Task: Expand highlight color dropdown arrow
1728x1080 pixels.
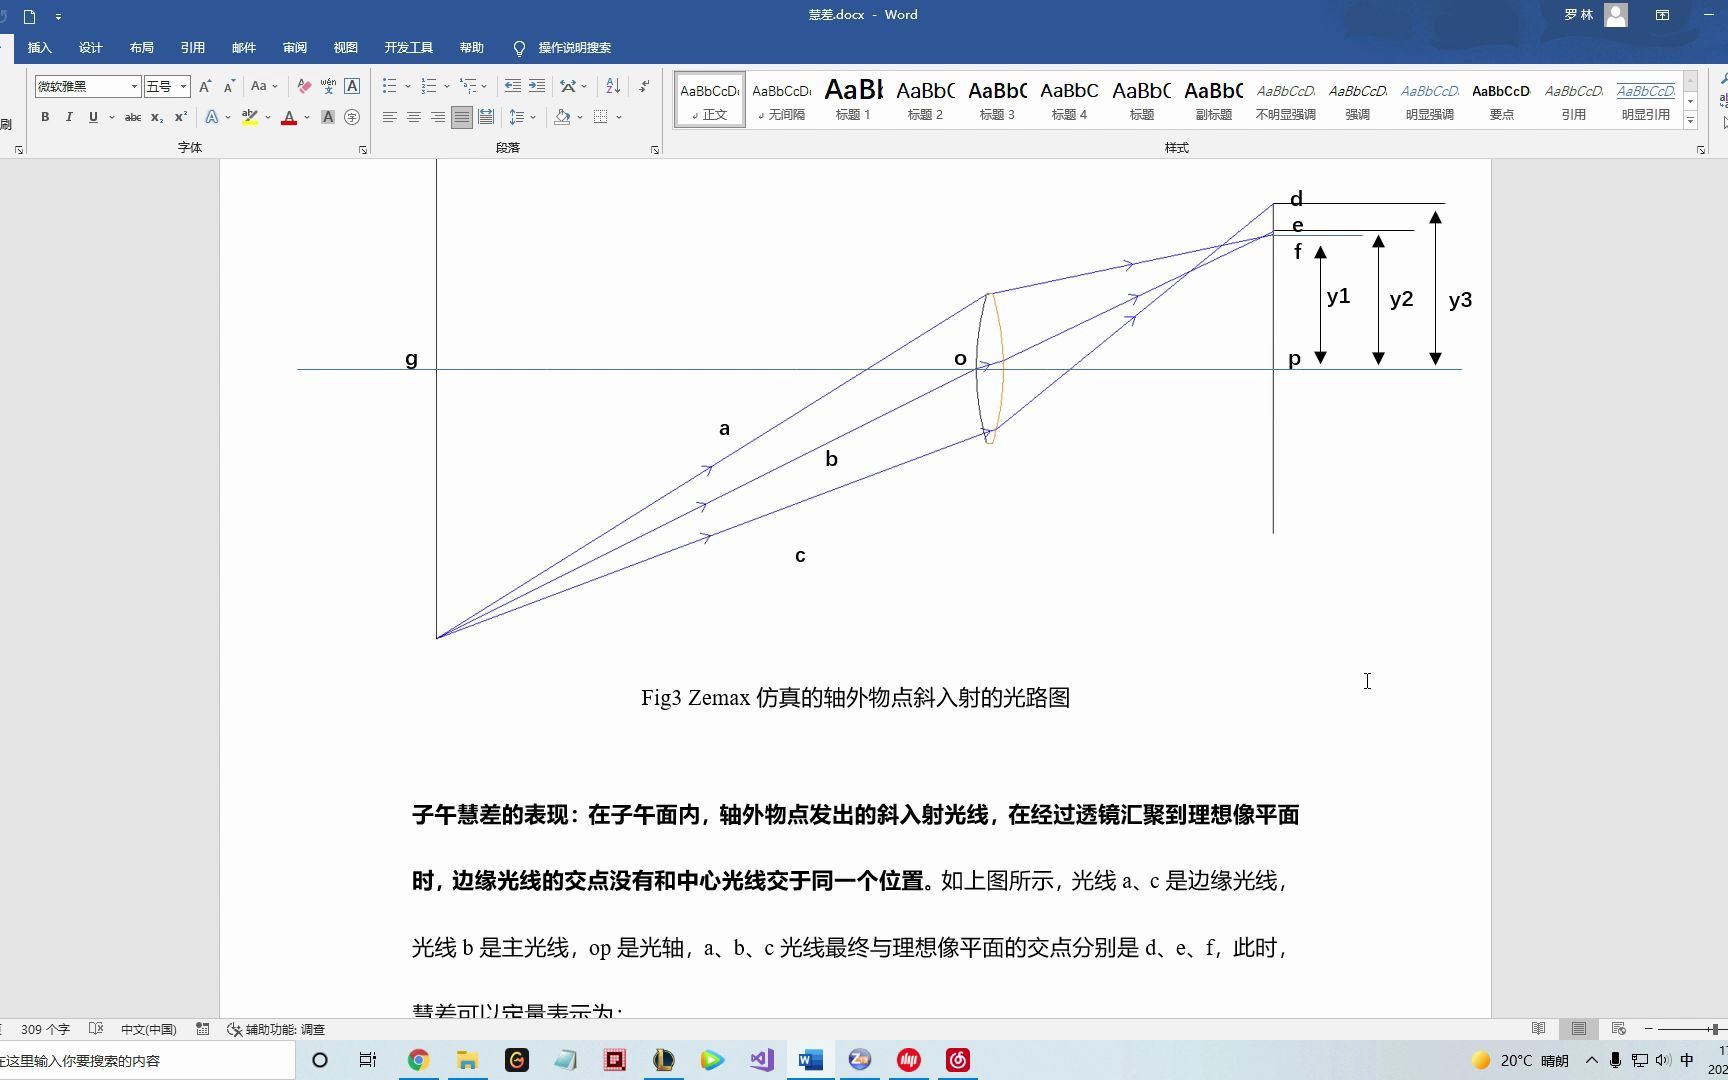Action: point(268,118)
